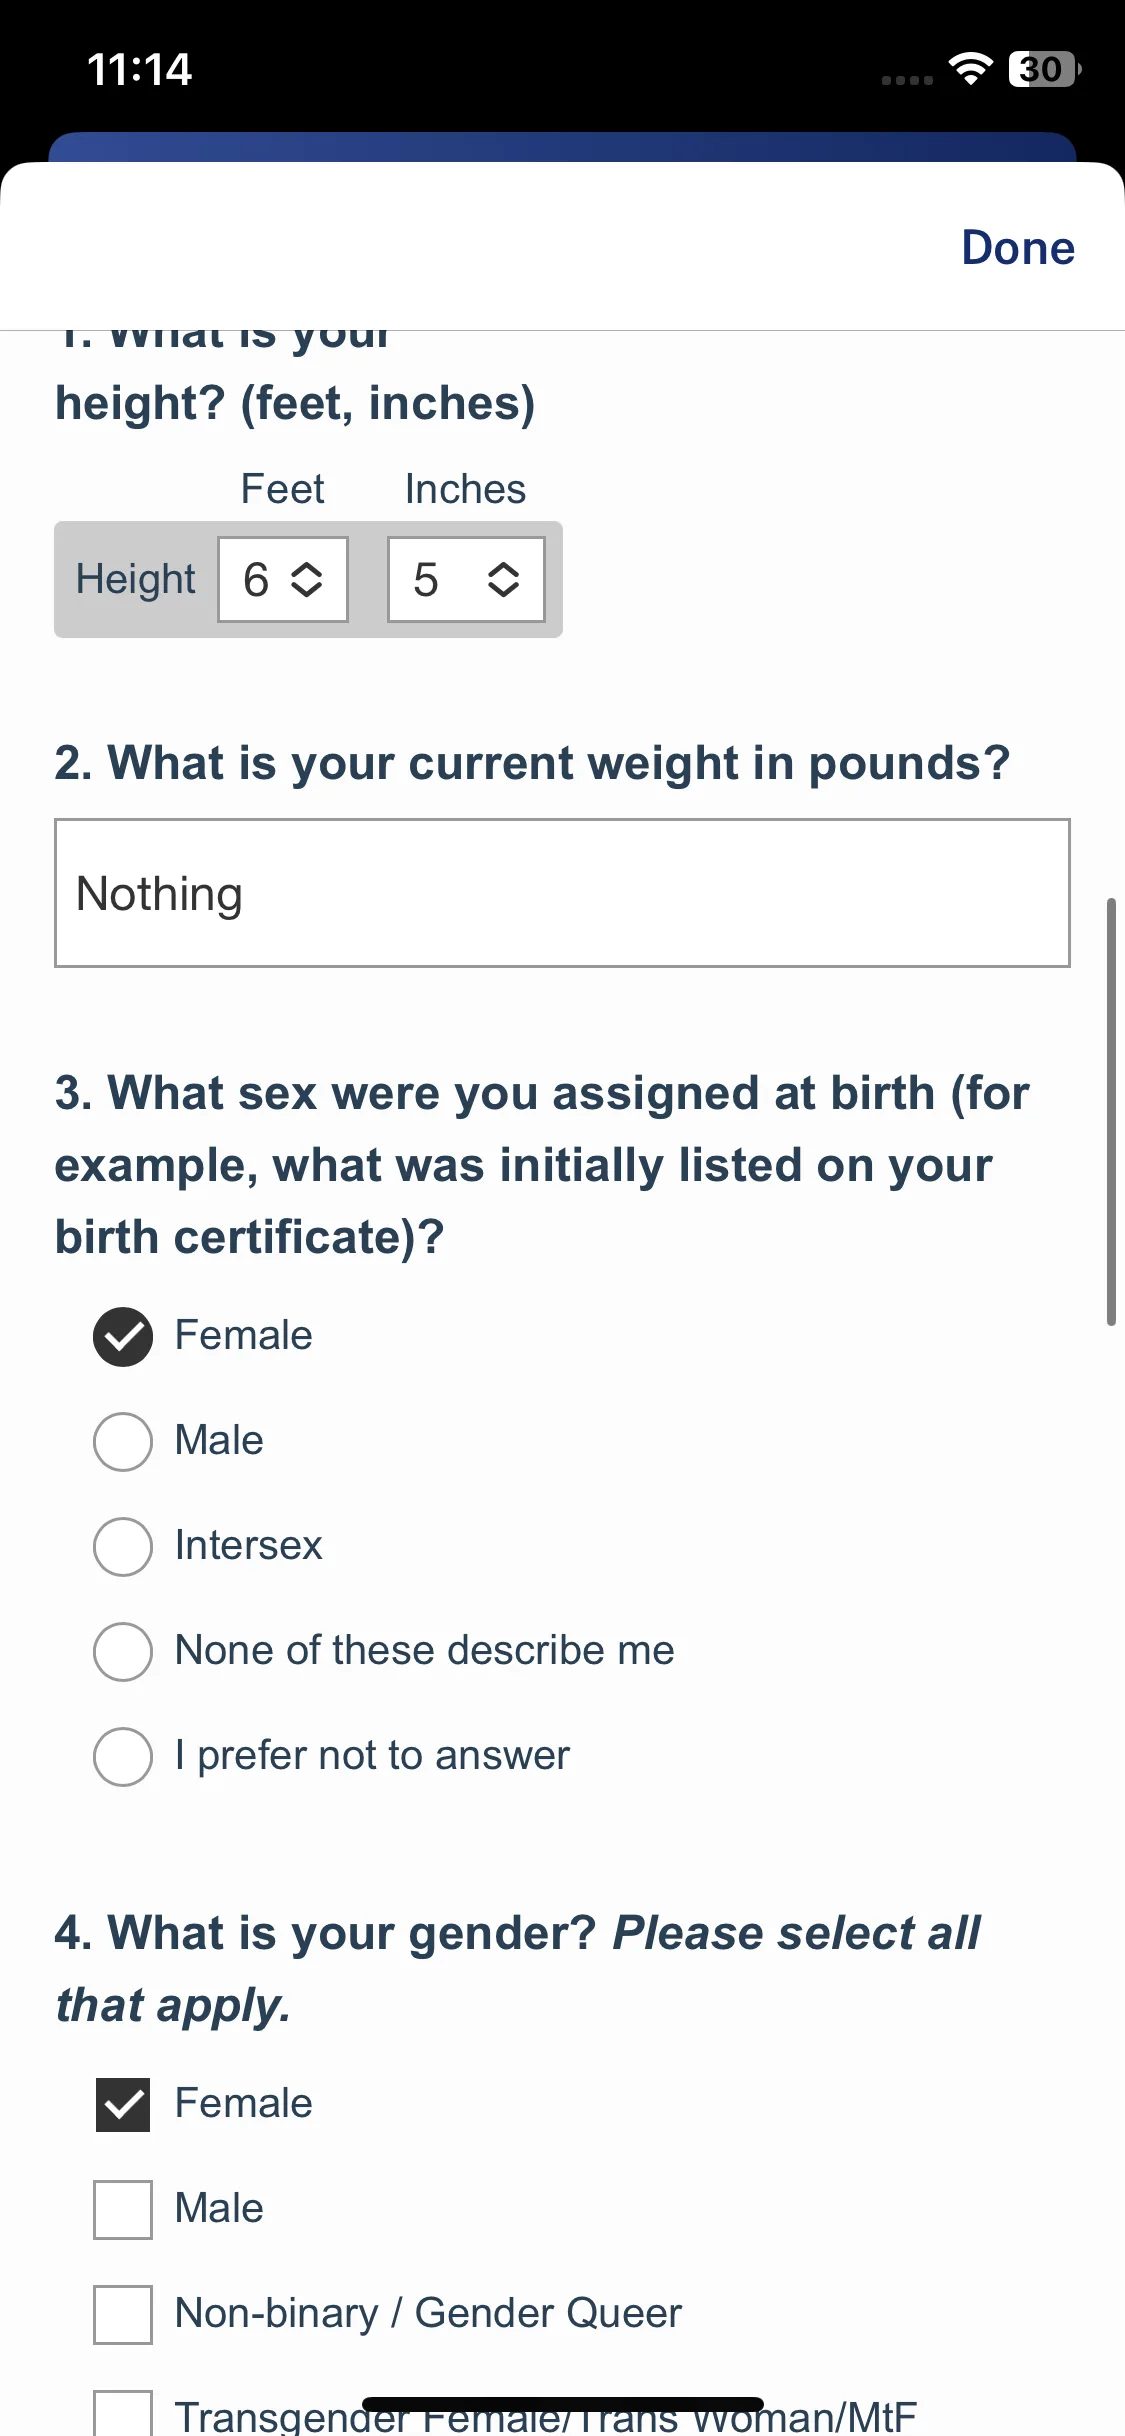Check Transgender Female/Trans Woman/MtF box
The image size is (1125, 2436).
click(123, 2414)
